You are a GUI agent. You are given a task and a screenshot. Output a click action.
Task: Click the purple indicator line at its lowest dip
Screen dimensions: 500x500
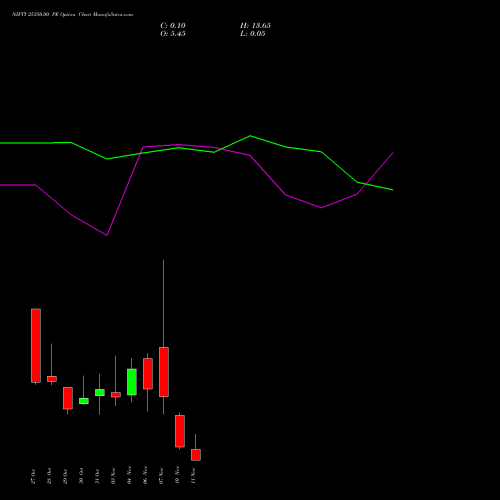pyautogui.click(x=107, y=235)
